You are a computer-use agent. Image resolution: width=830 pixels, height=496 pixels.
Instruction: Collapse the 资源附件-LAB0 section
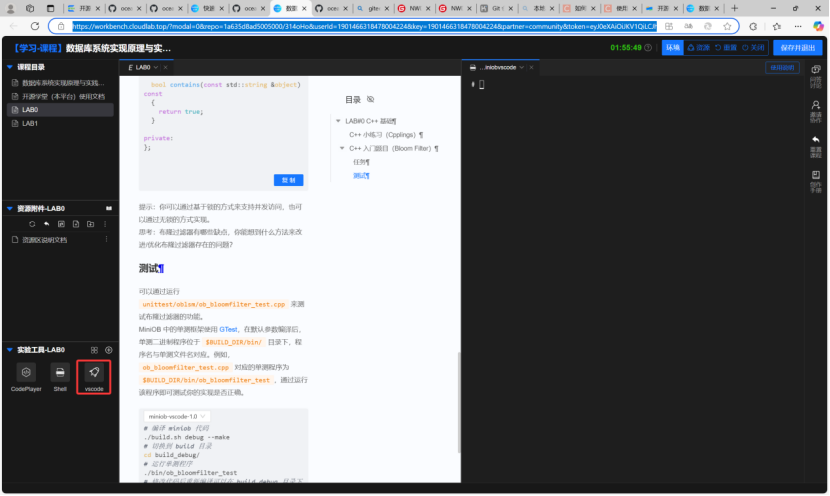(10, 209)
